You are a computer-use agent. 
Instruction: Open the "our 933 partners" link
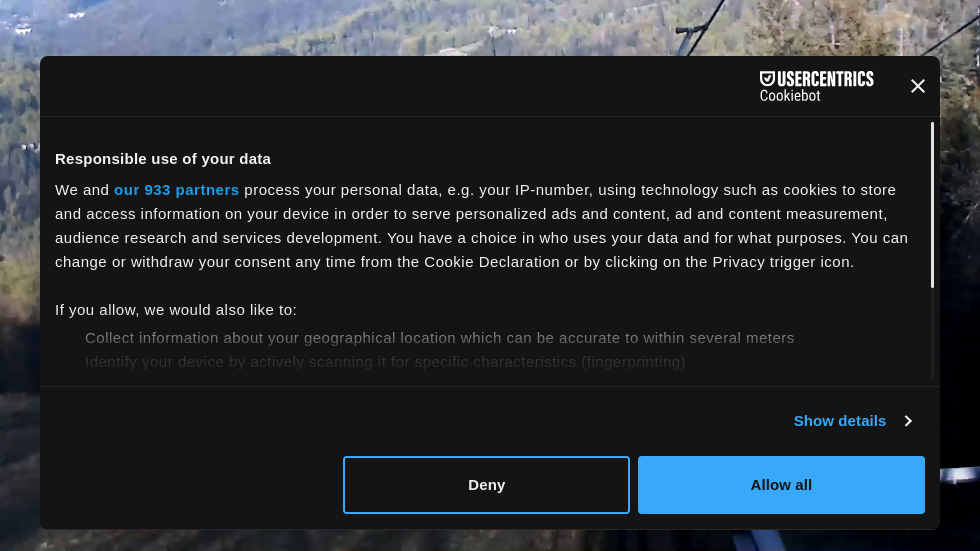pos(176,190)
